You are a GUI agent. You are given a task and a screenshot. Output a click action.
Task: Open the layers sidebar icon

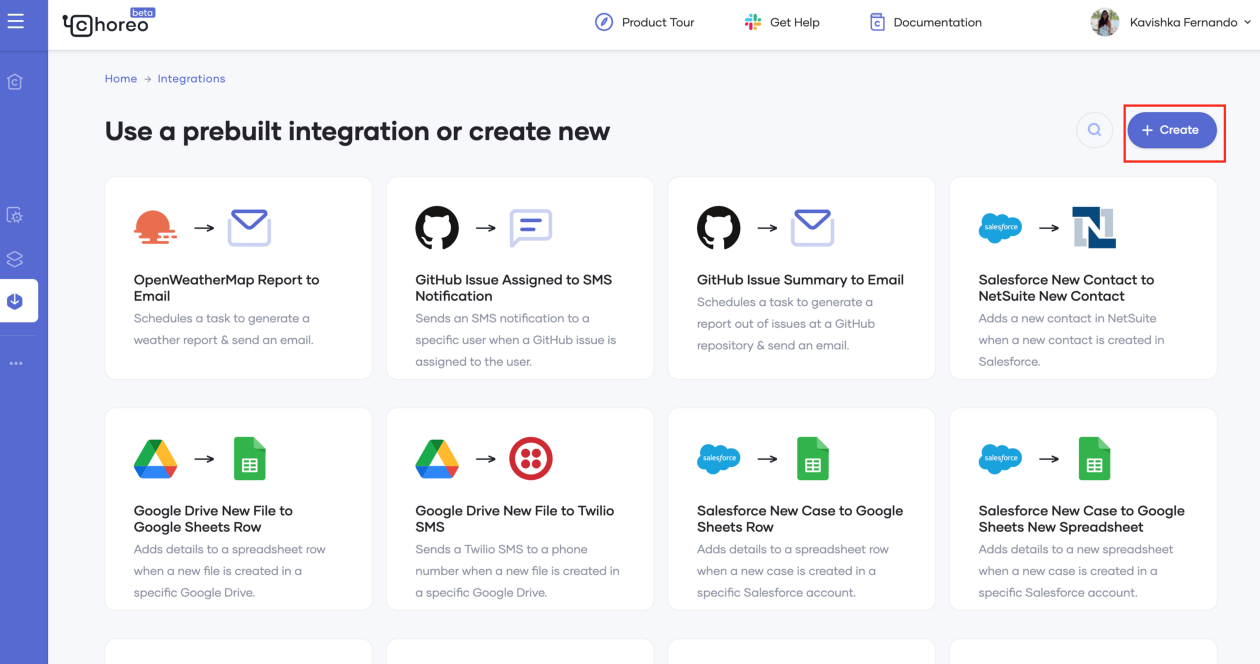coord(15,259)
